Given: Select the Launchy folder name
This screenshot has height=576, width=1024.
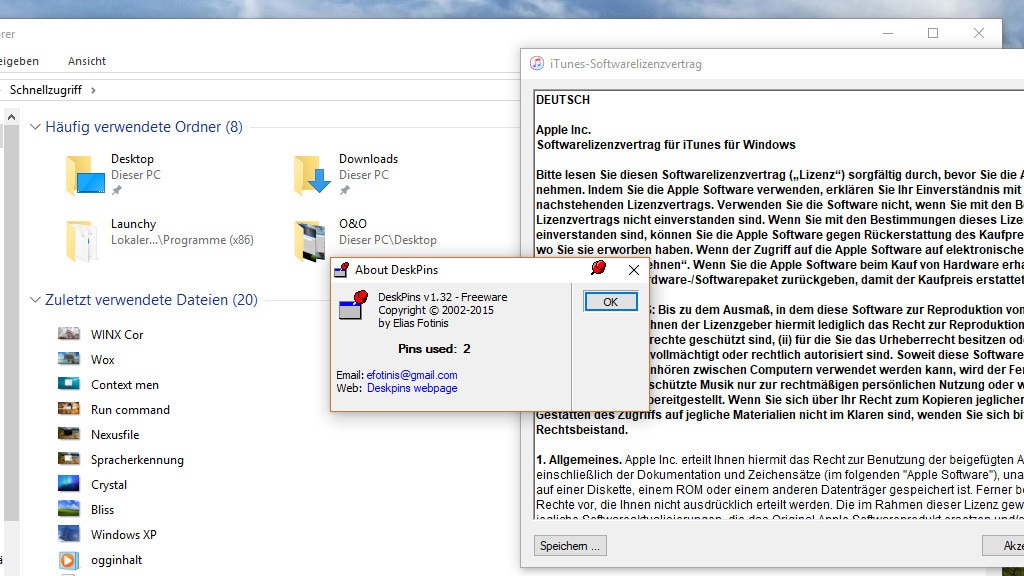Looking at the screenshot, I should pos(133,223).
